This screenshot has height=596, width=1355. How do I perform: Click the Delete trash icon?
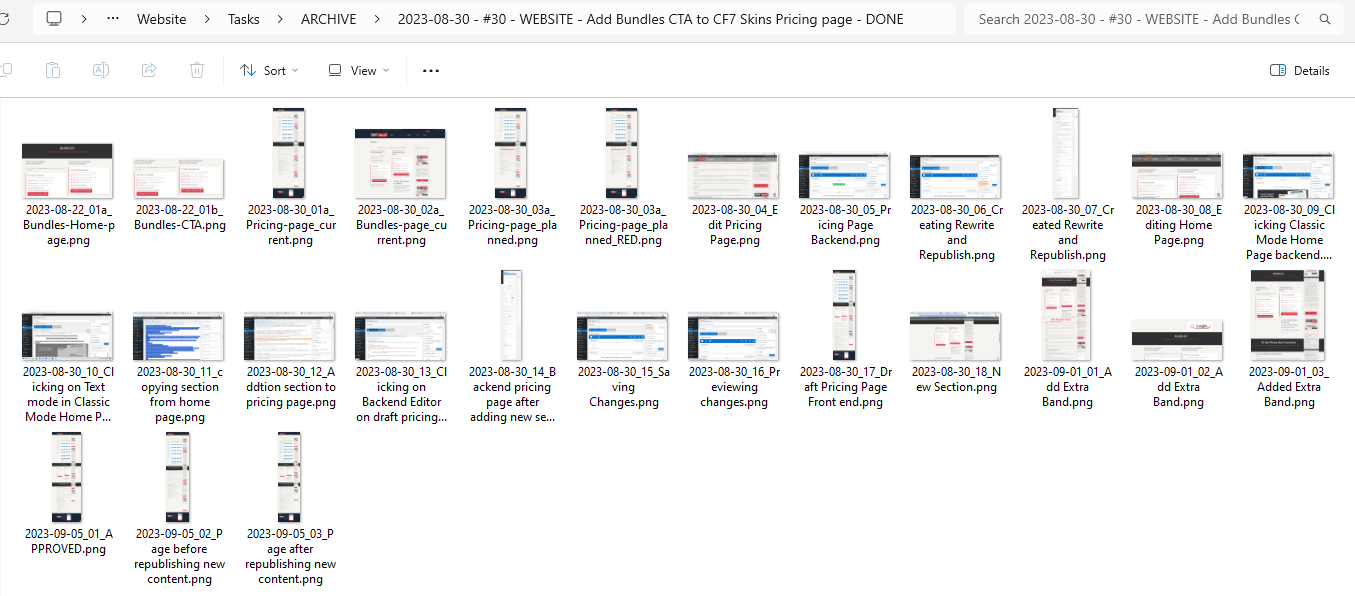[197, 70]
